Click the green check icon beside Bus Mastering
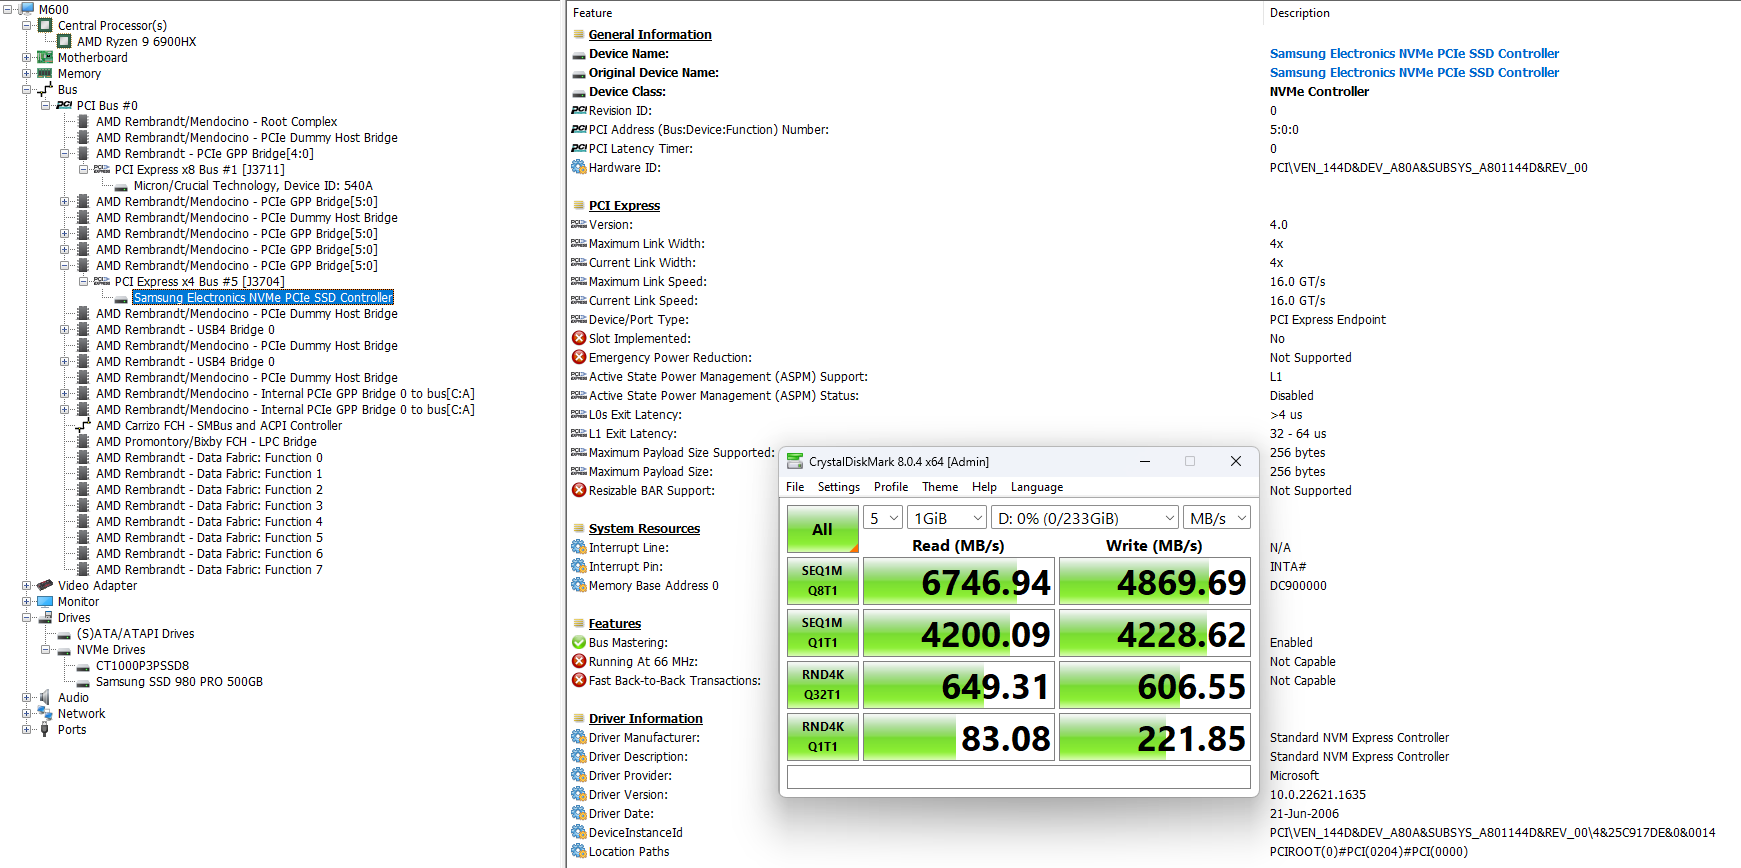The image size is (1741, 868). point(579,642)
